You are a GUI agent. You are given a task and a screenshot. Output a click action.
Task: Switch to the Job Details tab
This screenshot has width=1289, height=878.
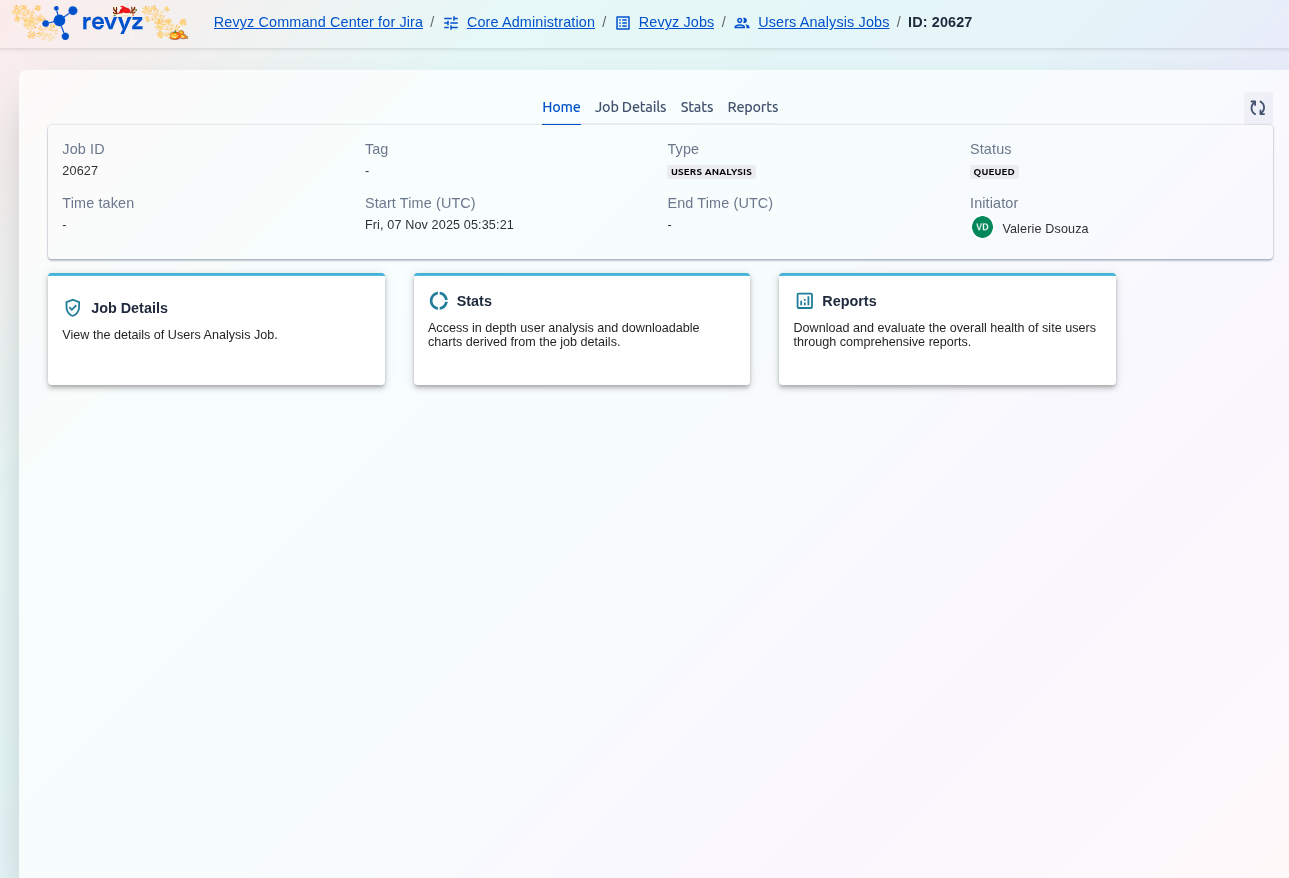click(630, 107)
